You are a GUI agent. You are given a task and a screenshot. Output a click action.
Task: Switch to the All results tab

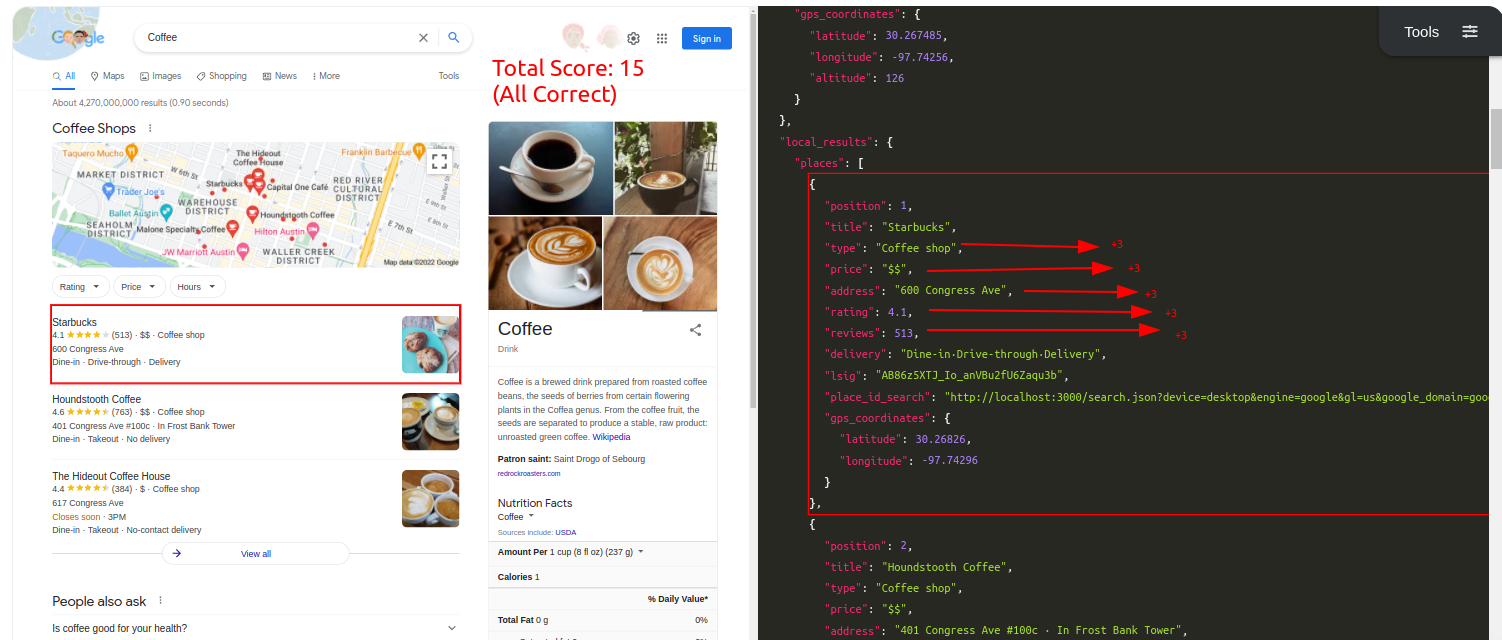tap(64, 76)
